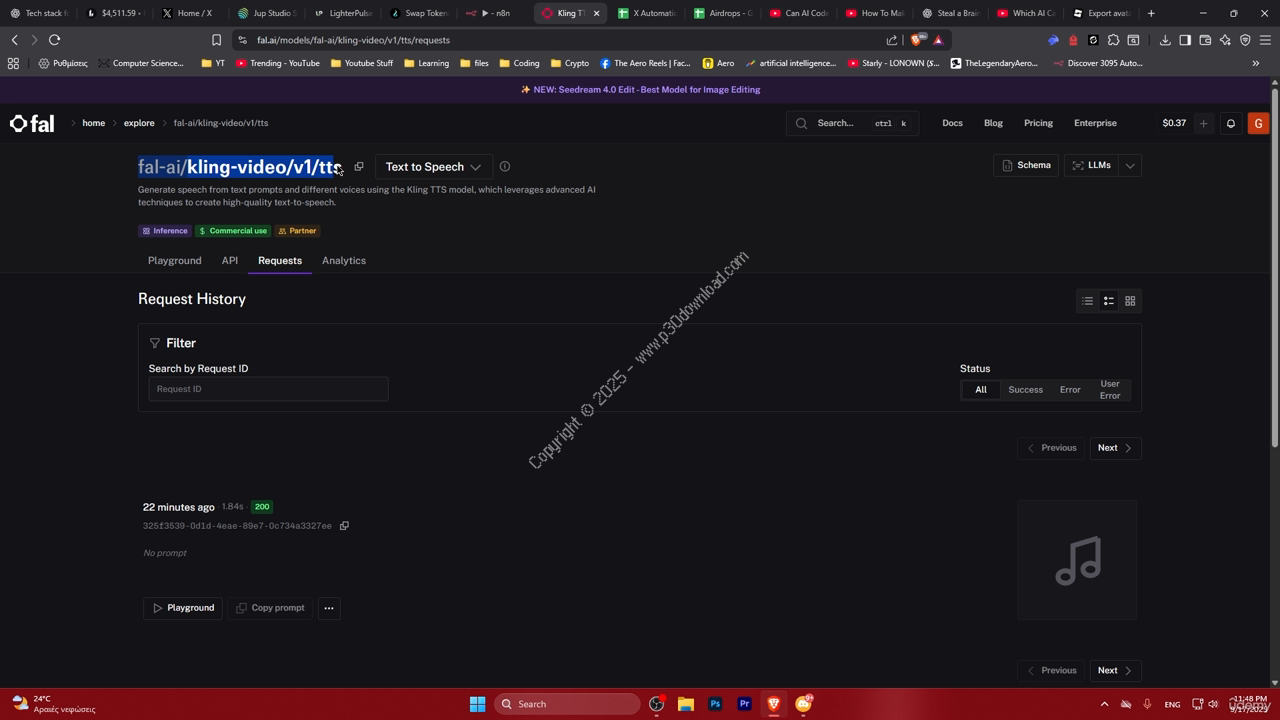Show hidden system tray icons
1280x720 pixels.
(x=1104, y=704)
